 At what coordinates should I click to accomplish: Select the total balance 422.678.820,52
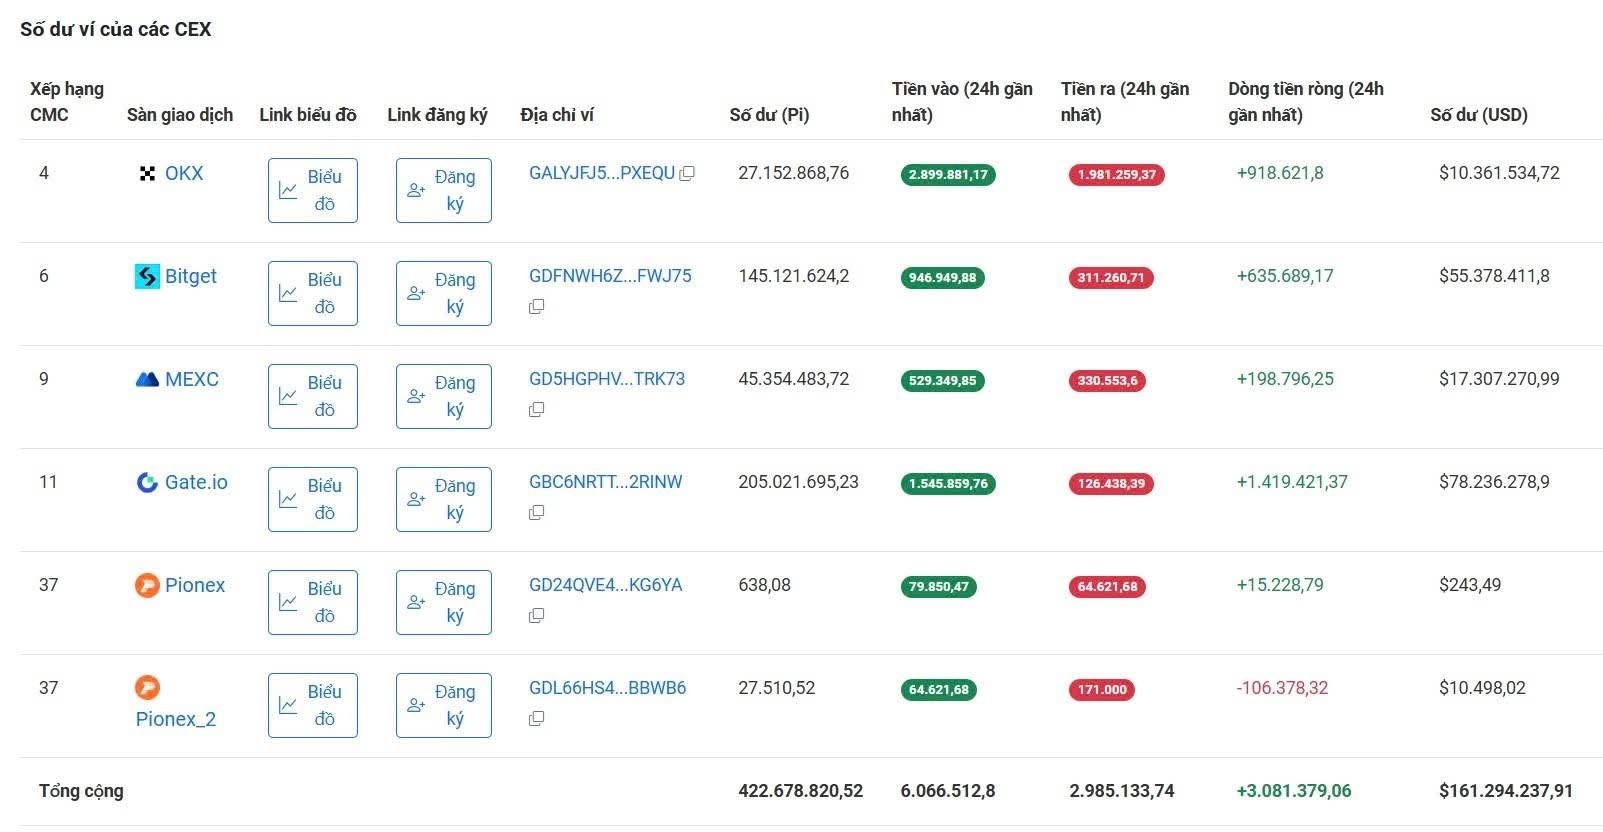[800, 791]
